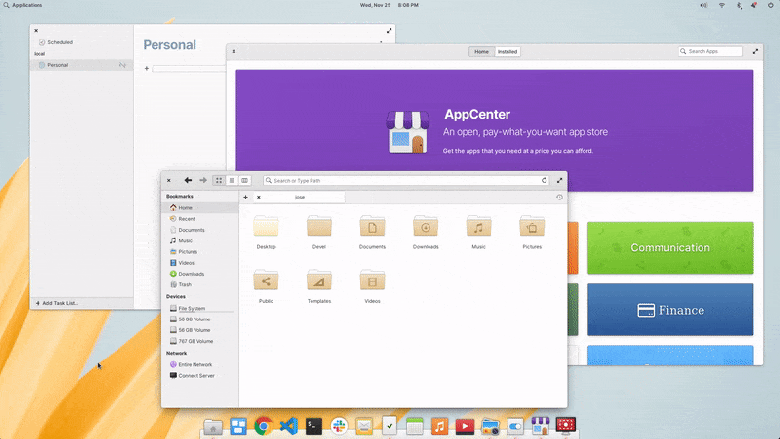Switch Files to grid icon view
This screenshot has width=780, height=439.
[219, 180]
